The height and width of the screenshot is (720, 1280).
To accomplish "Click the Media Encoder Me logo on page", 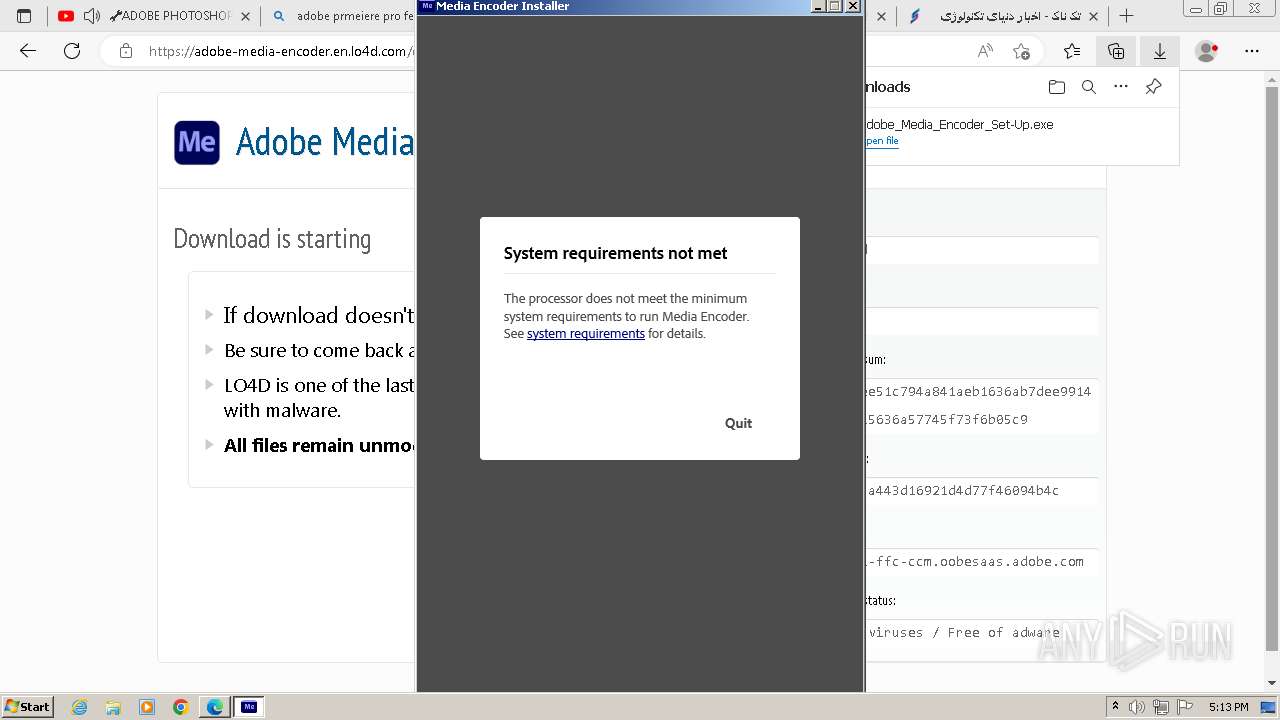I will tap(197, 142).
